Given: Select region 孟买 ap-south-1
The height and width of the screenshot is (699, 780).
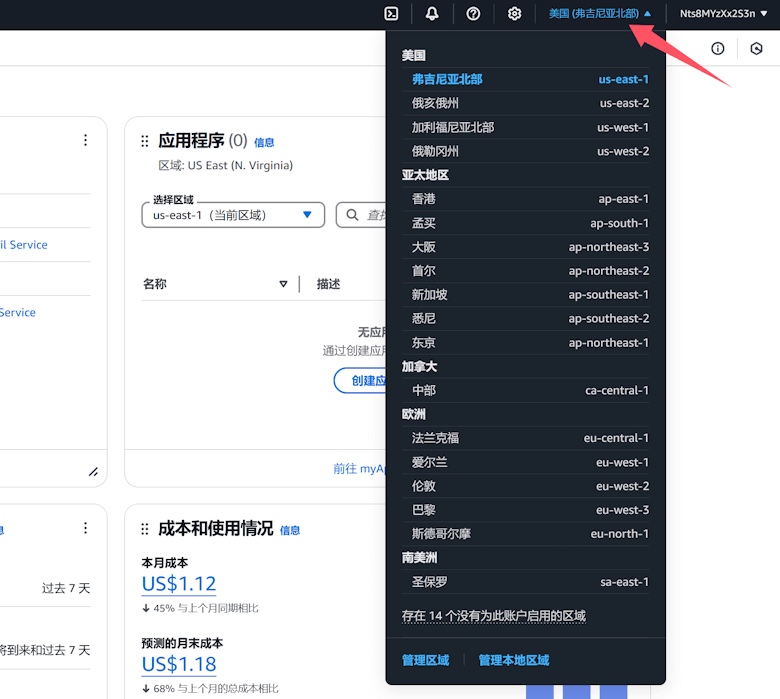Looking at the screenshot, I should (525, 223).
